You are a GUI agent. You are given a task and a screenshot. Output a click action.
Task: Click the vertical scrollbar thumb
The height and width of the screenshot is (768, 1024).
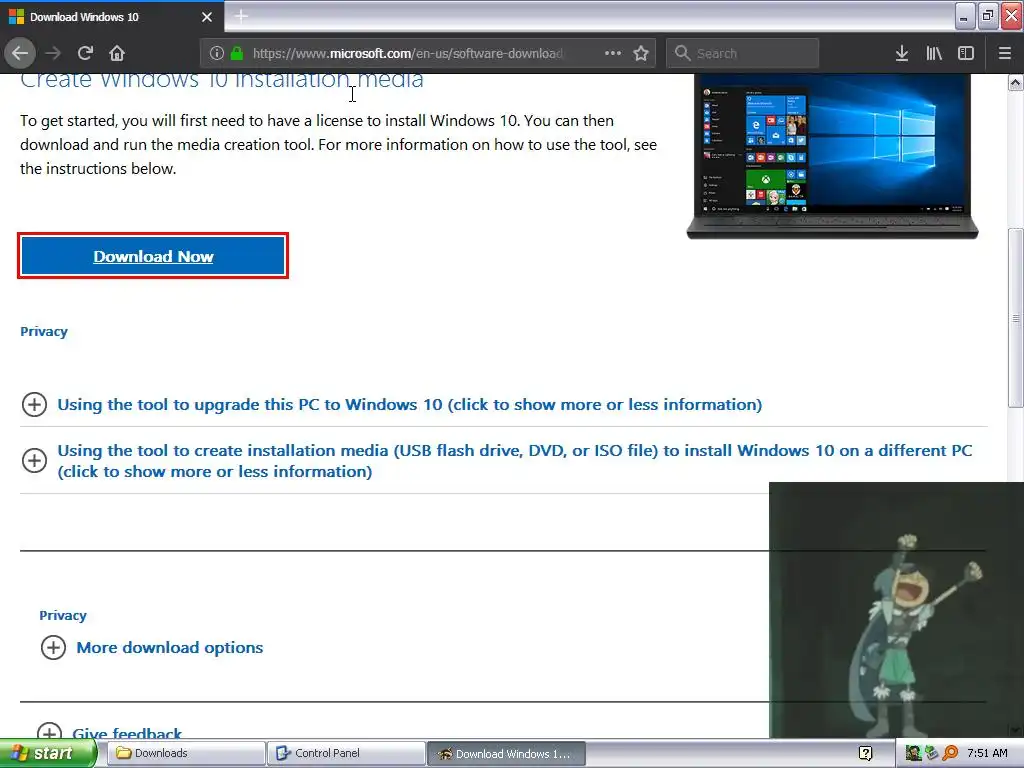coord(1016,318)
